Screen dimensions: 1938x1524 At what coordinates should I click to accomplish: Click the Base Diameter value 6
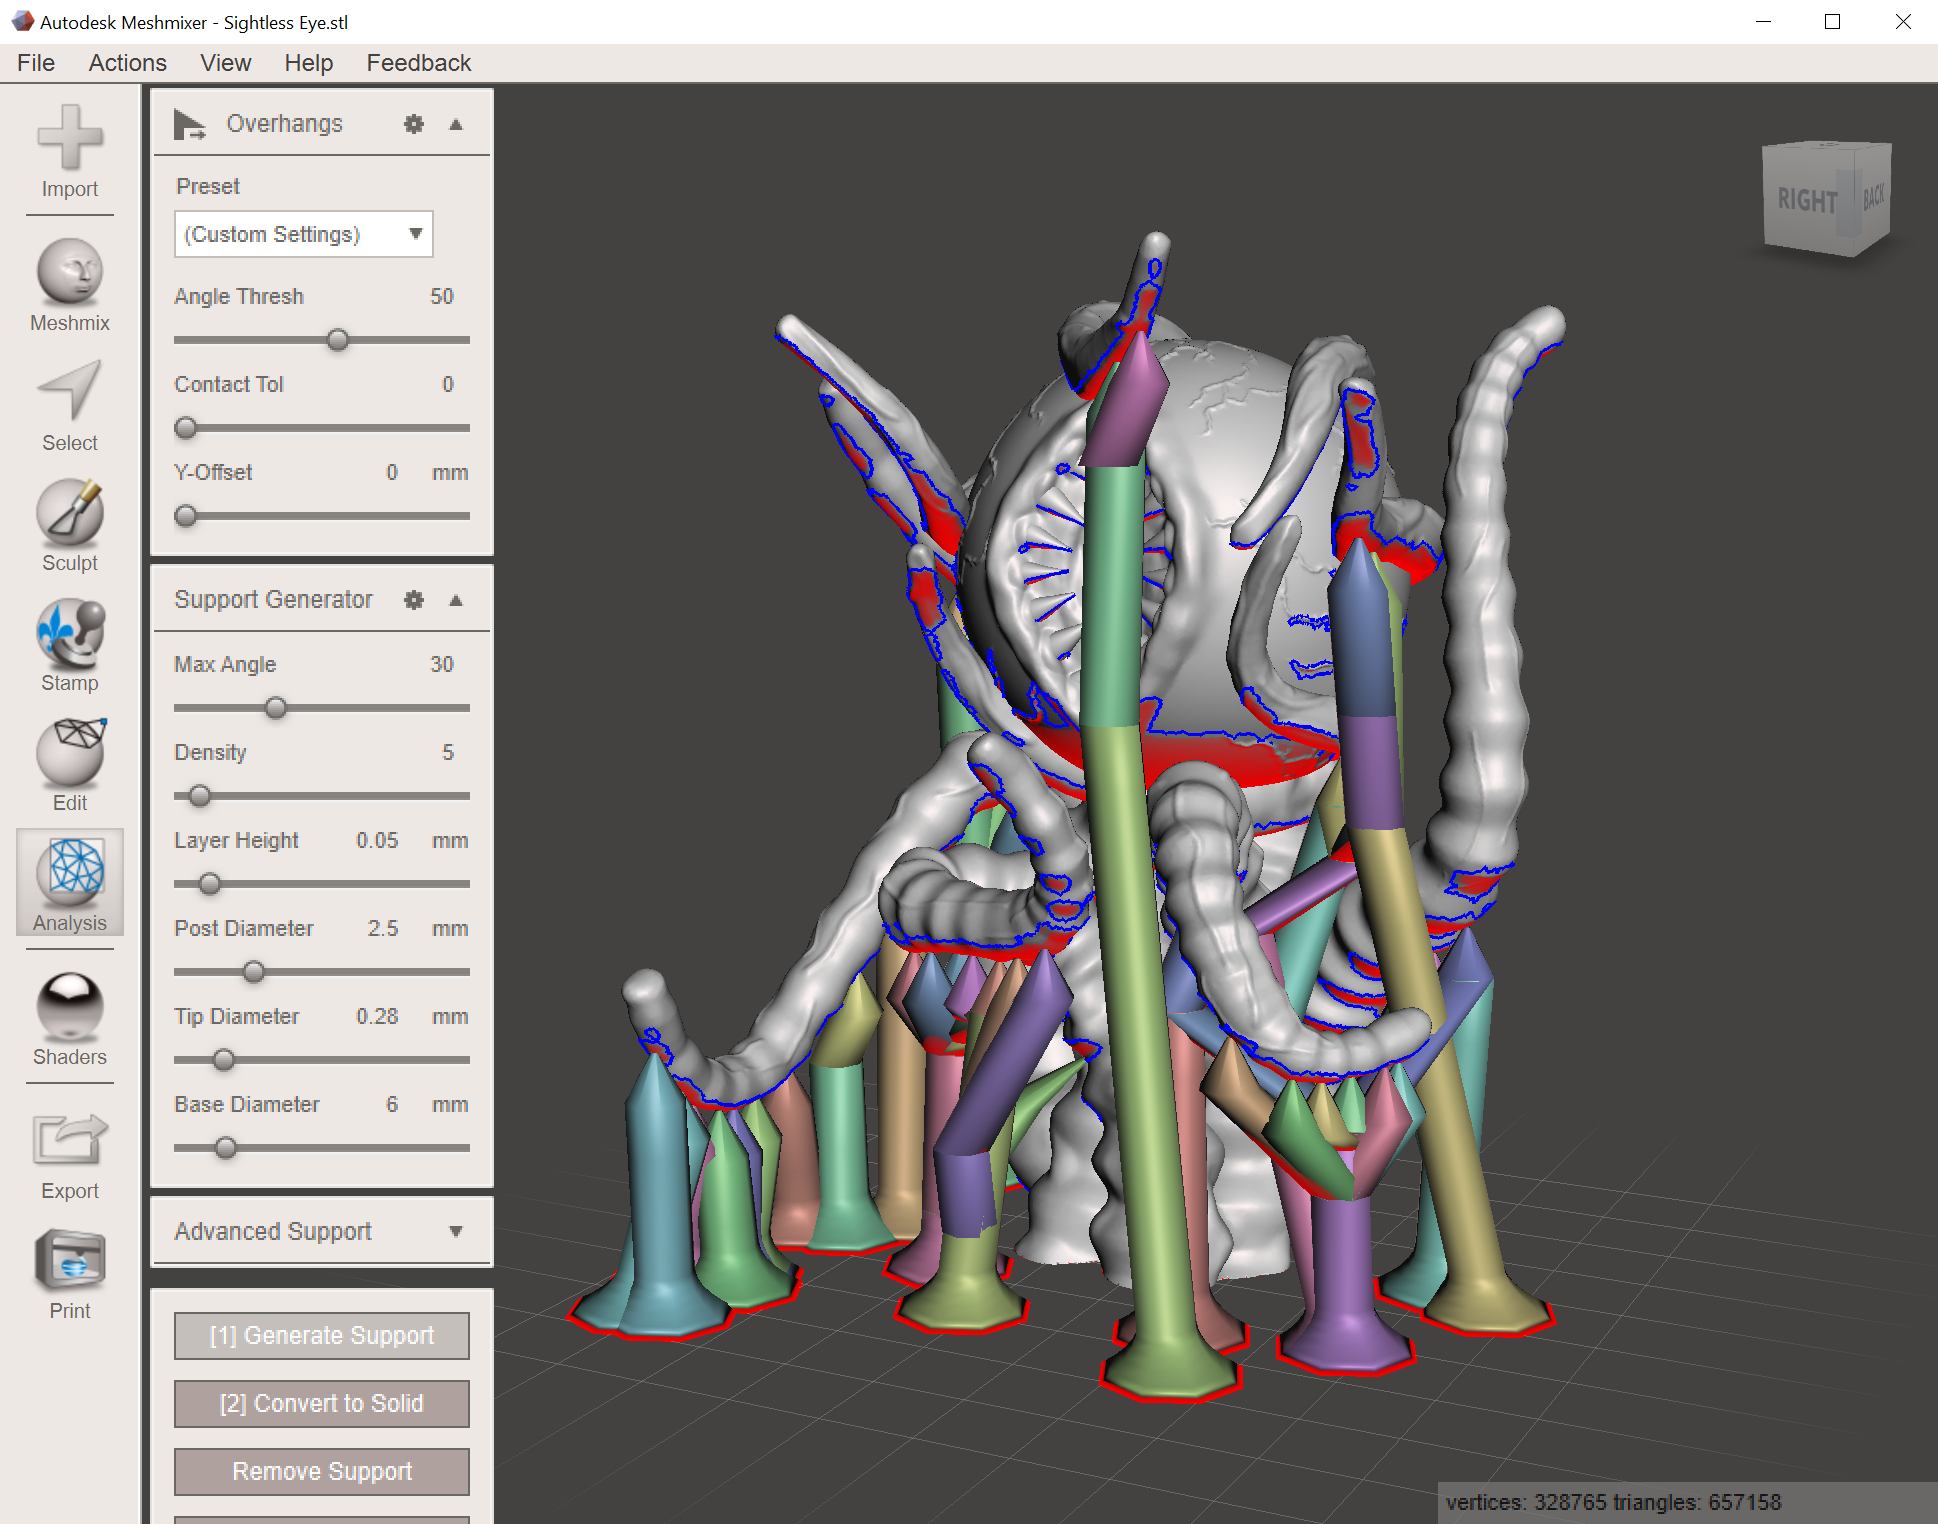pos(392,1104)
